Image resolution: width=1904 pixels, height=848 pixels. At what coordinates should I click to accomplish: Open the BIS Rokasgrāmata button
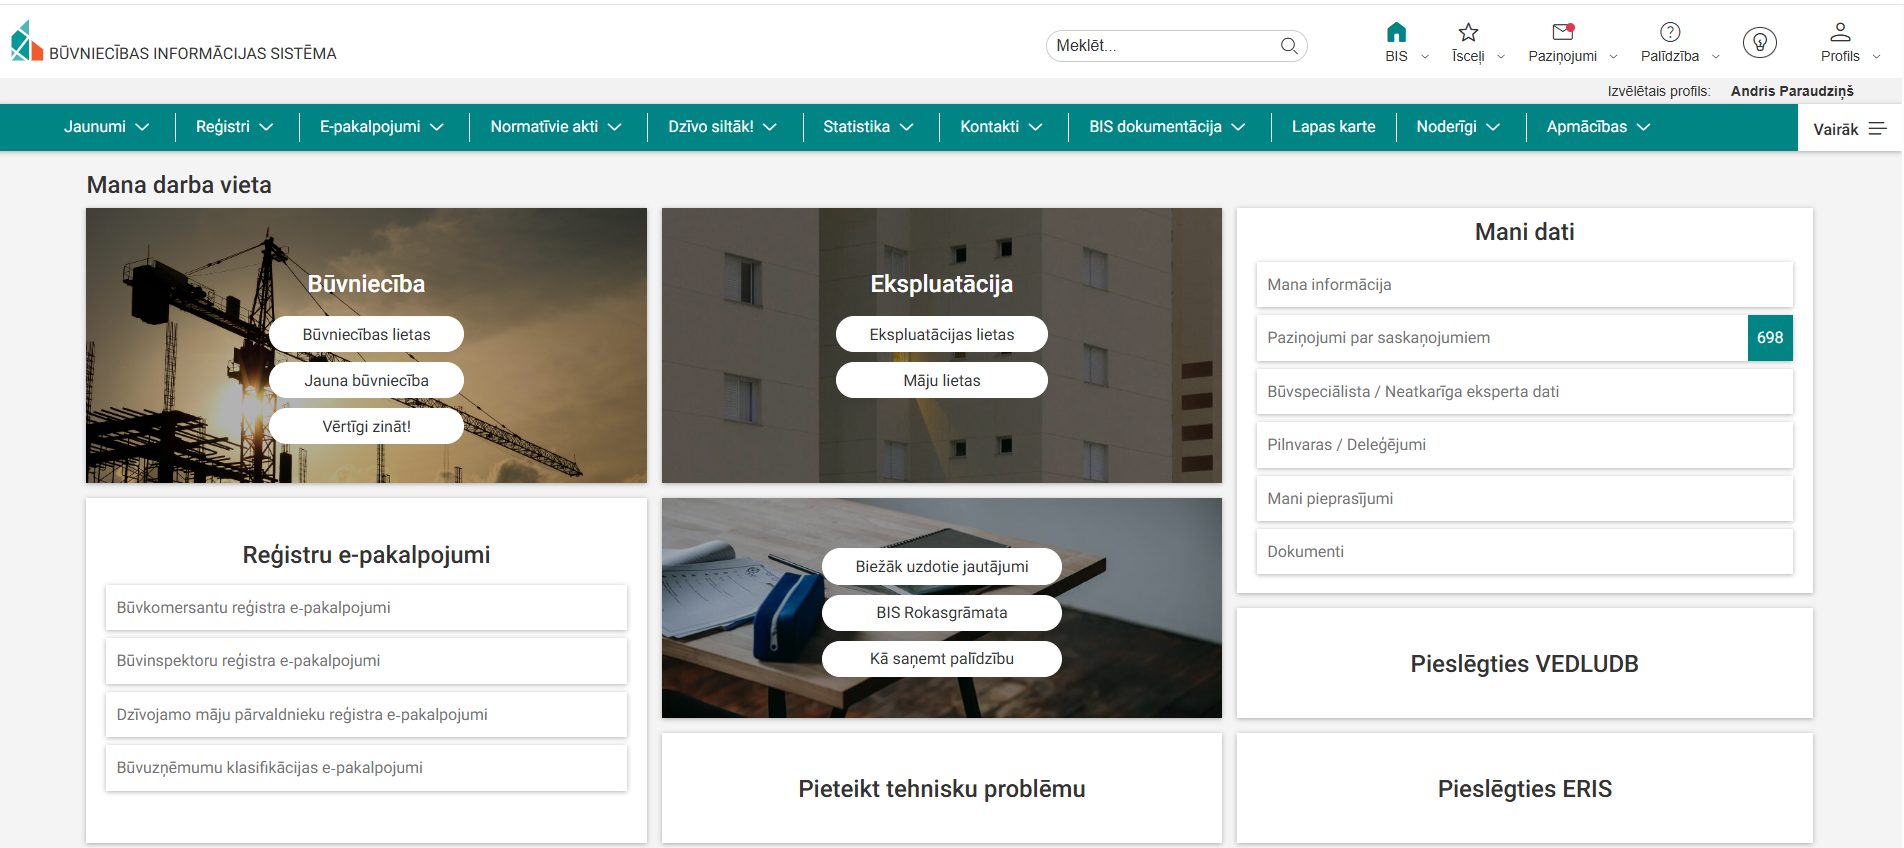pyautogui.click(x=941, y=613)
